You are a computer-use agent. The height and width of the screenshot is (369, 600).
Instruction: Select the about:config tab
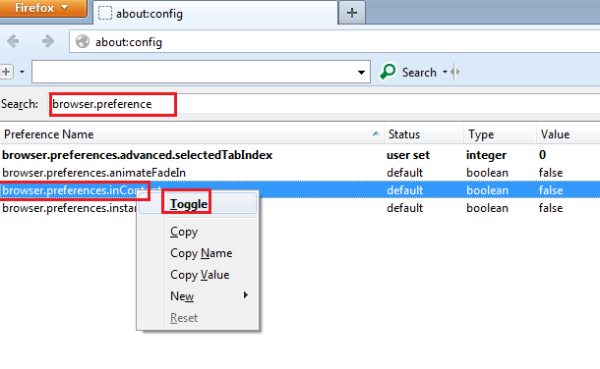click(x=216, y=13)
